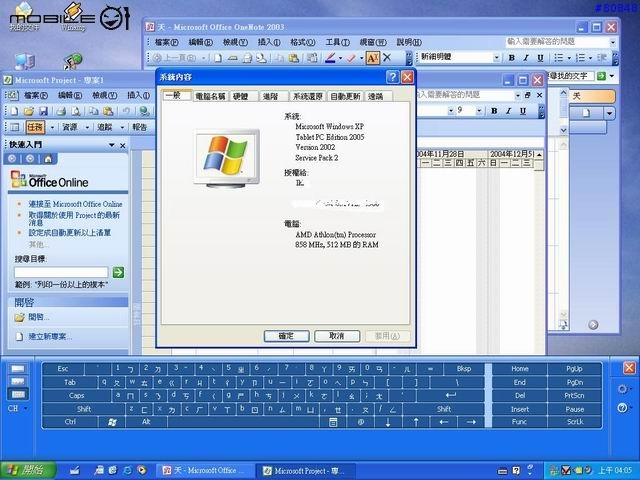Click the green go arrow in OneNote search
The width and height of the screenshot is (640, 480).
[x=601, y=76]
